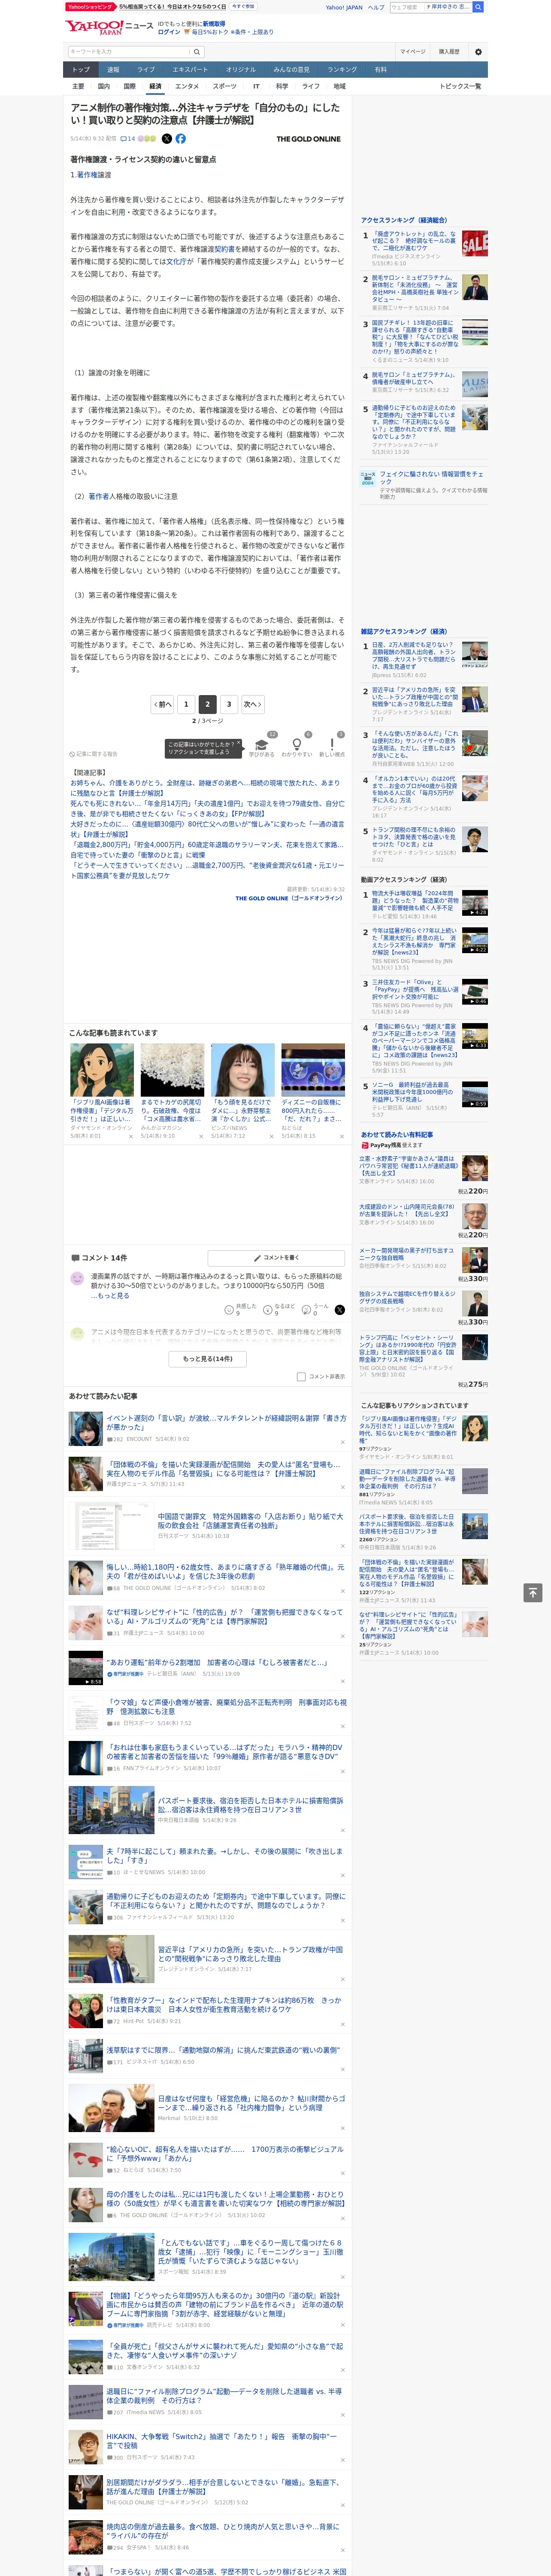Share article on X icon

[x=167, y=139]
